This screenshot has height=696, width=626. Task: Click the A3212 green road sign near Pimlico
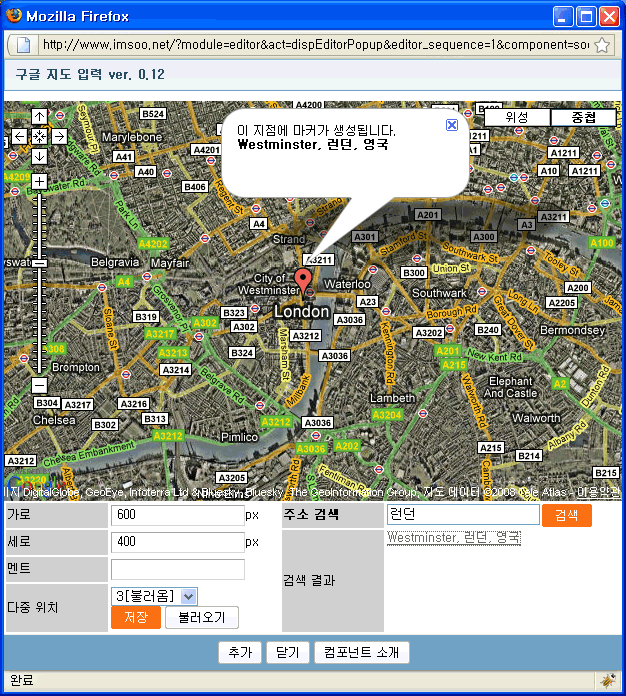coord(276,422)
